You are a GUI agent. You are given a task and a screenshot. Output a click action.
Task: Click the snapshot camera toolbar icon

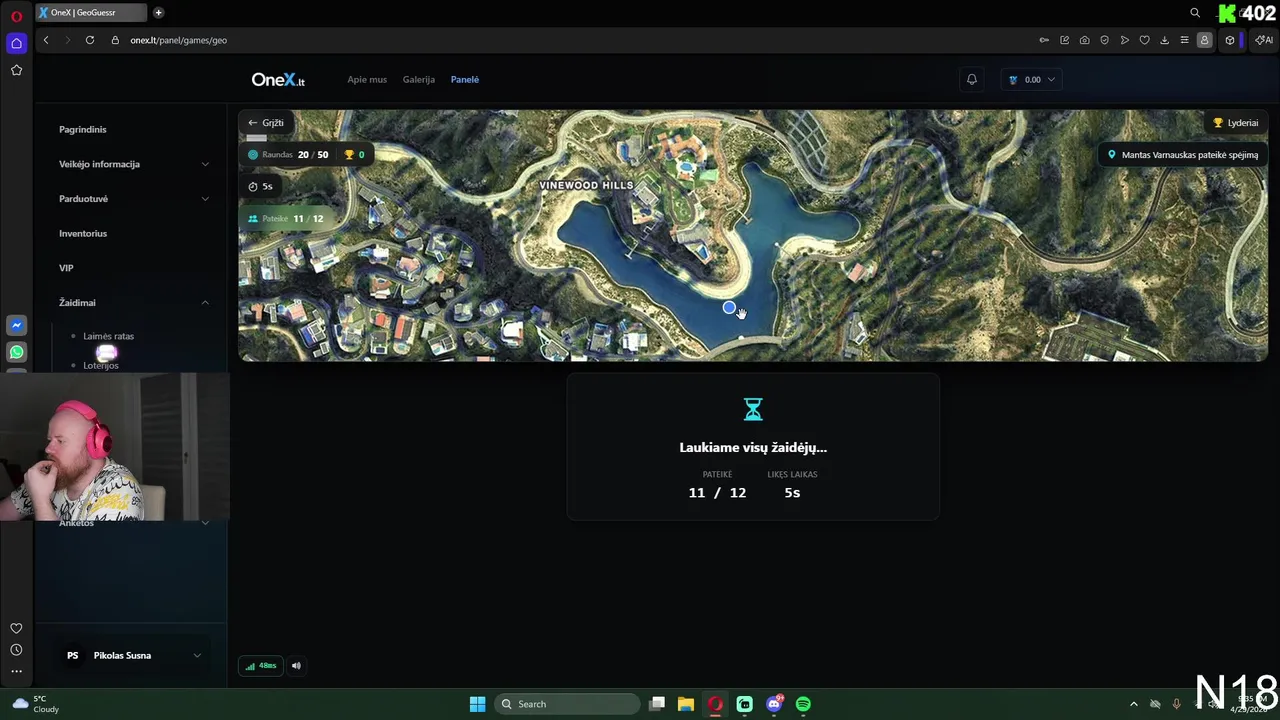[1084, 40]
